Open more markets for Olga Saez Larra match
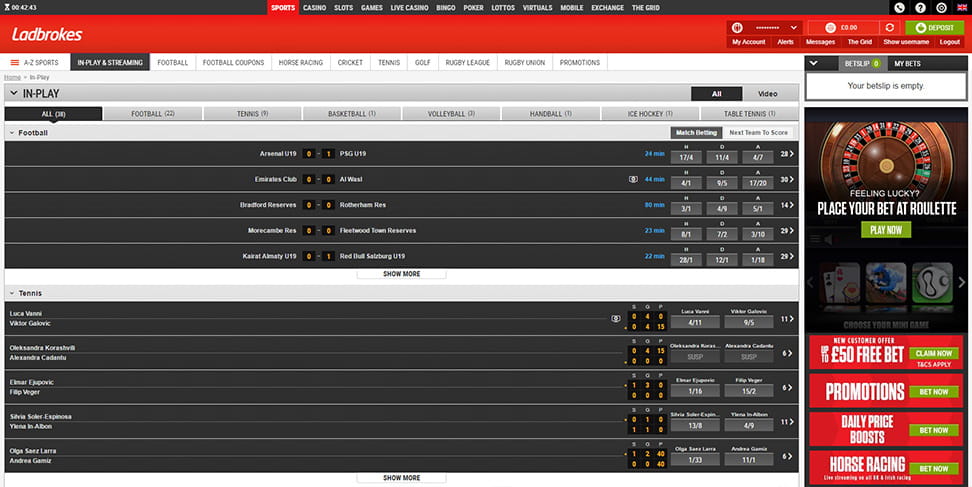 tap(787, 457)
